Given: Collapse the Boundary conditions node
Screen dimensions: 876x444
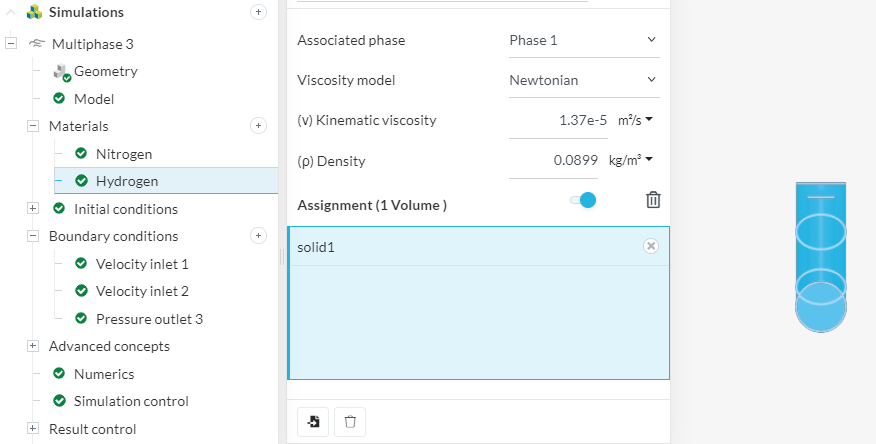Looking at the screenshot, I should pyautogui.click(x=33, y=236).
